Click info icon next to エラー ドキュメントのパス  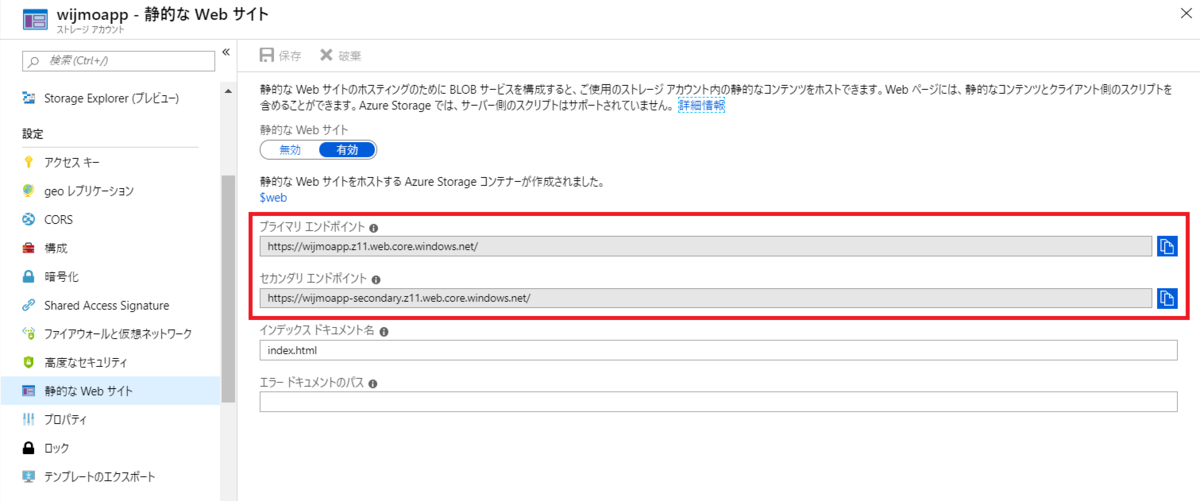[373, 383]
